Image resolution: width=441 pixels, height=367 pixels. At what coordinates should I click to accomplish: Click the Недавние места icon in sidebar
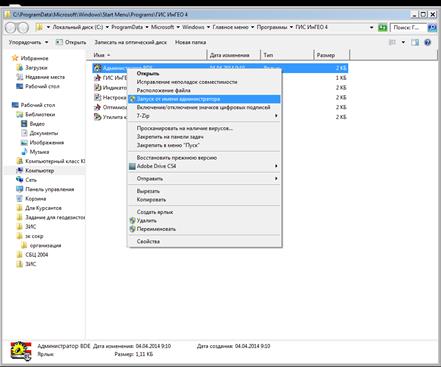(x=20, y=77)
